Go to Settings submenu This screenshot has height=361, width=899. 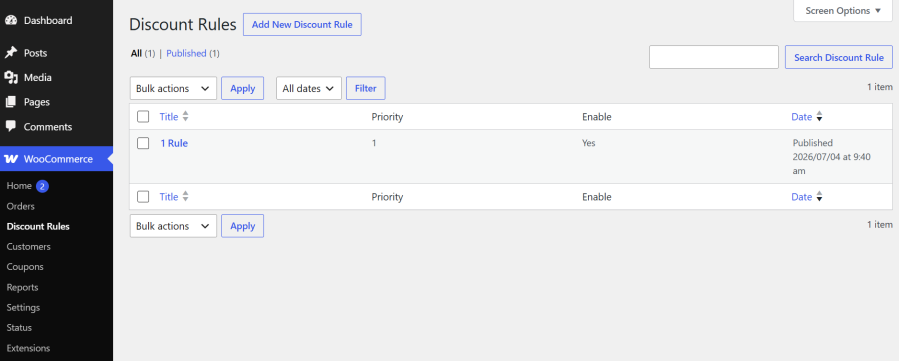pos(23,308)
